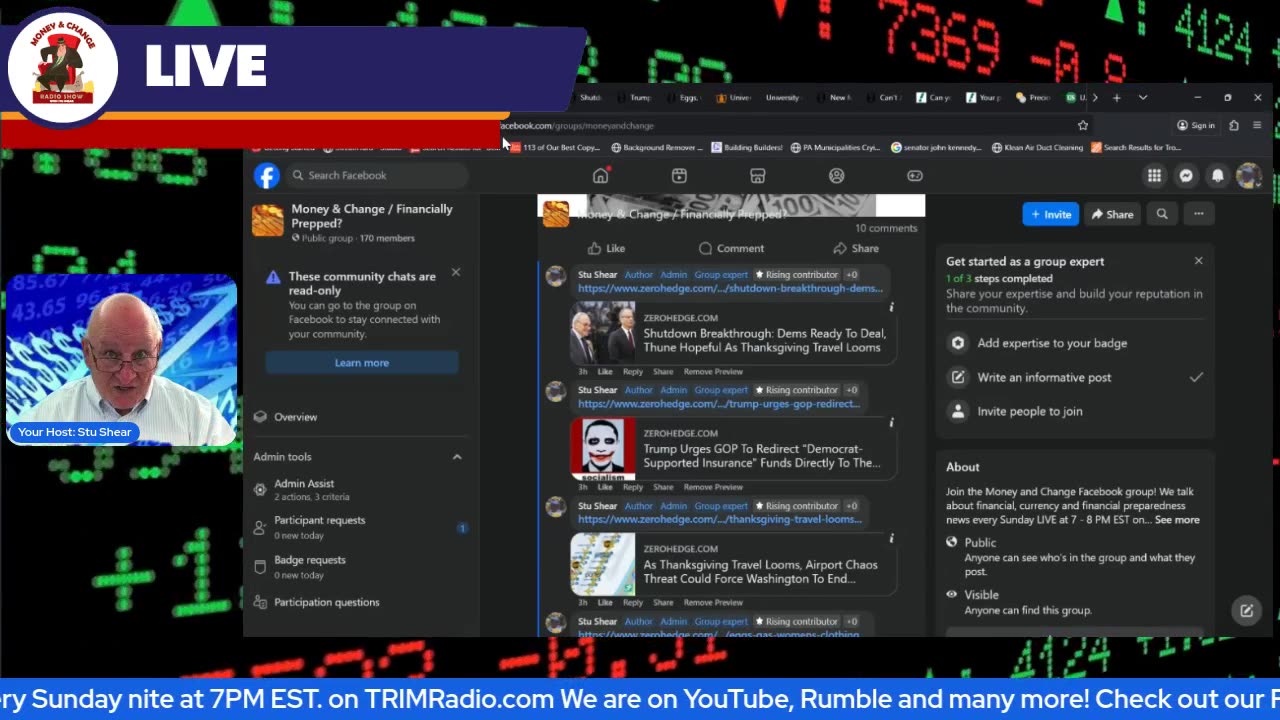The height and width of the screenshot is (720, 1280).
Task: Click the Search Facebook field
Action: pyautogui.click(x=375, y=176)
